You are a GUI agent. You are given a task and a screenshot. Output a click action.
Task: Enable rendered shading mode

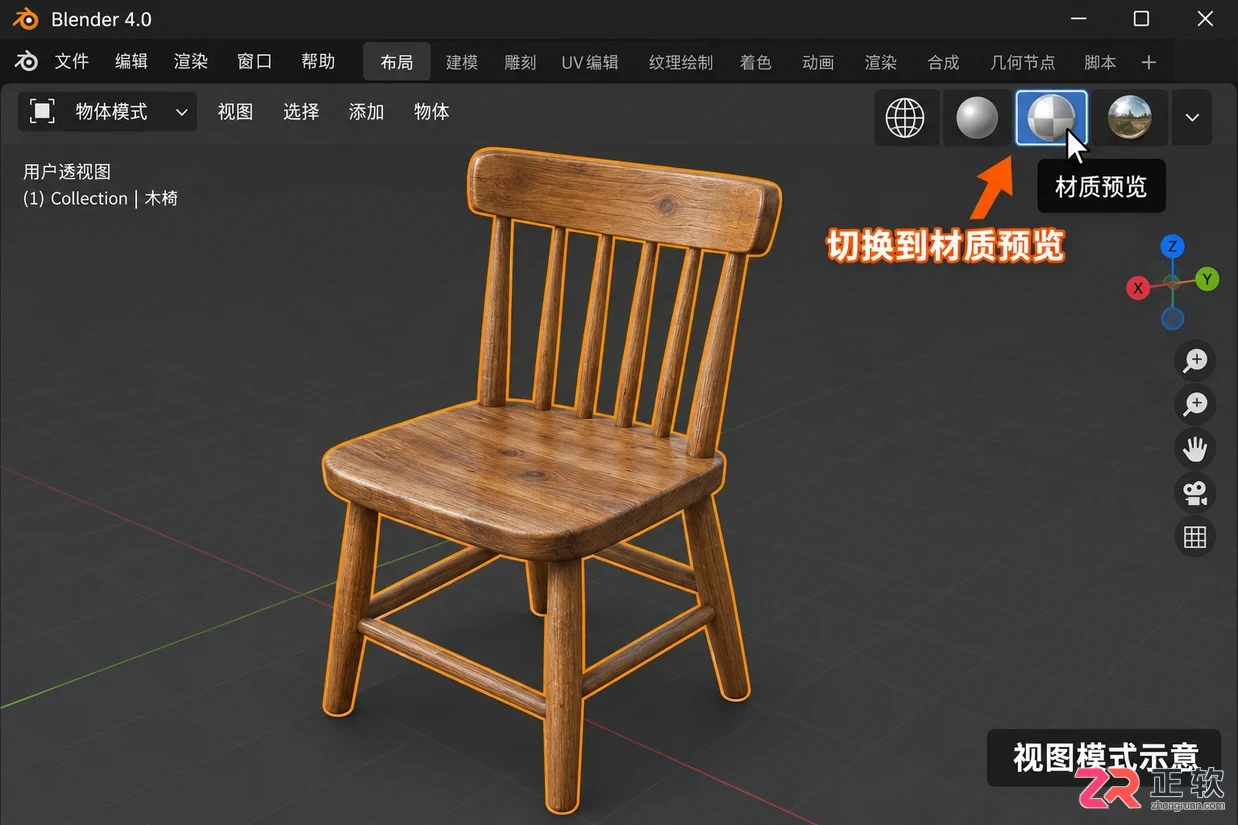pyautogui.click(x=1129, y=118)
